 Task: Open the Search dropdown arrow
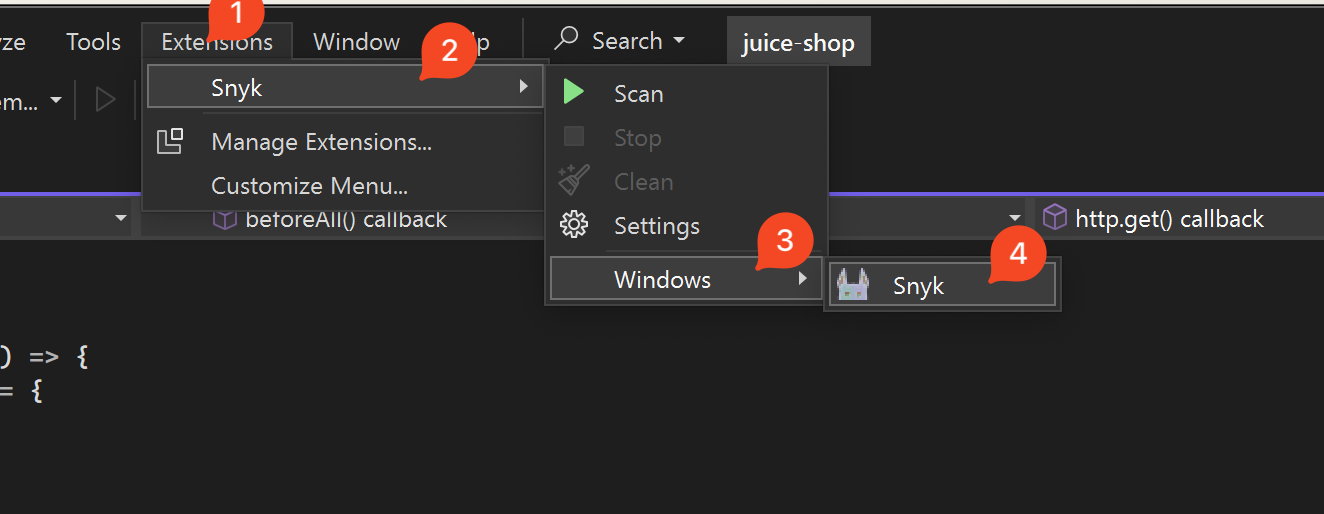pyautogui.click(x=679, y=41)
